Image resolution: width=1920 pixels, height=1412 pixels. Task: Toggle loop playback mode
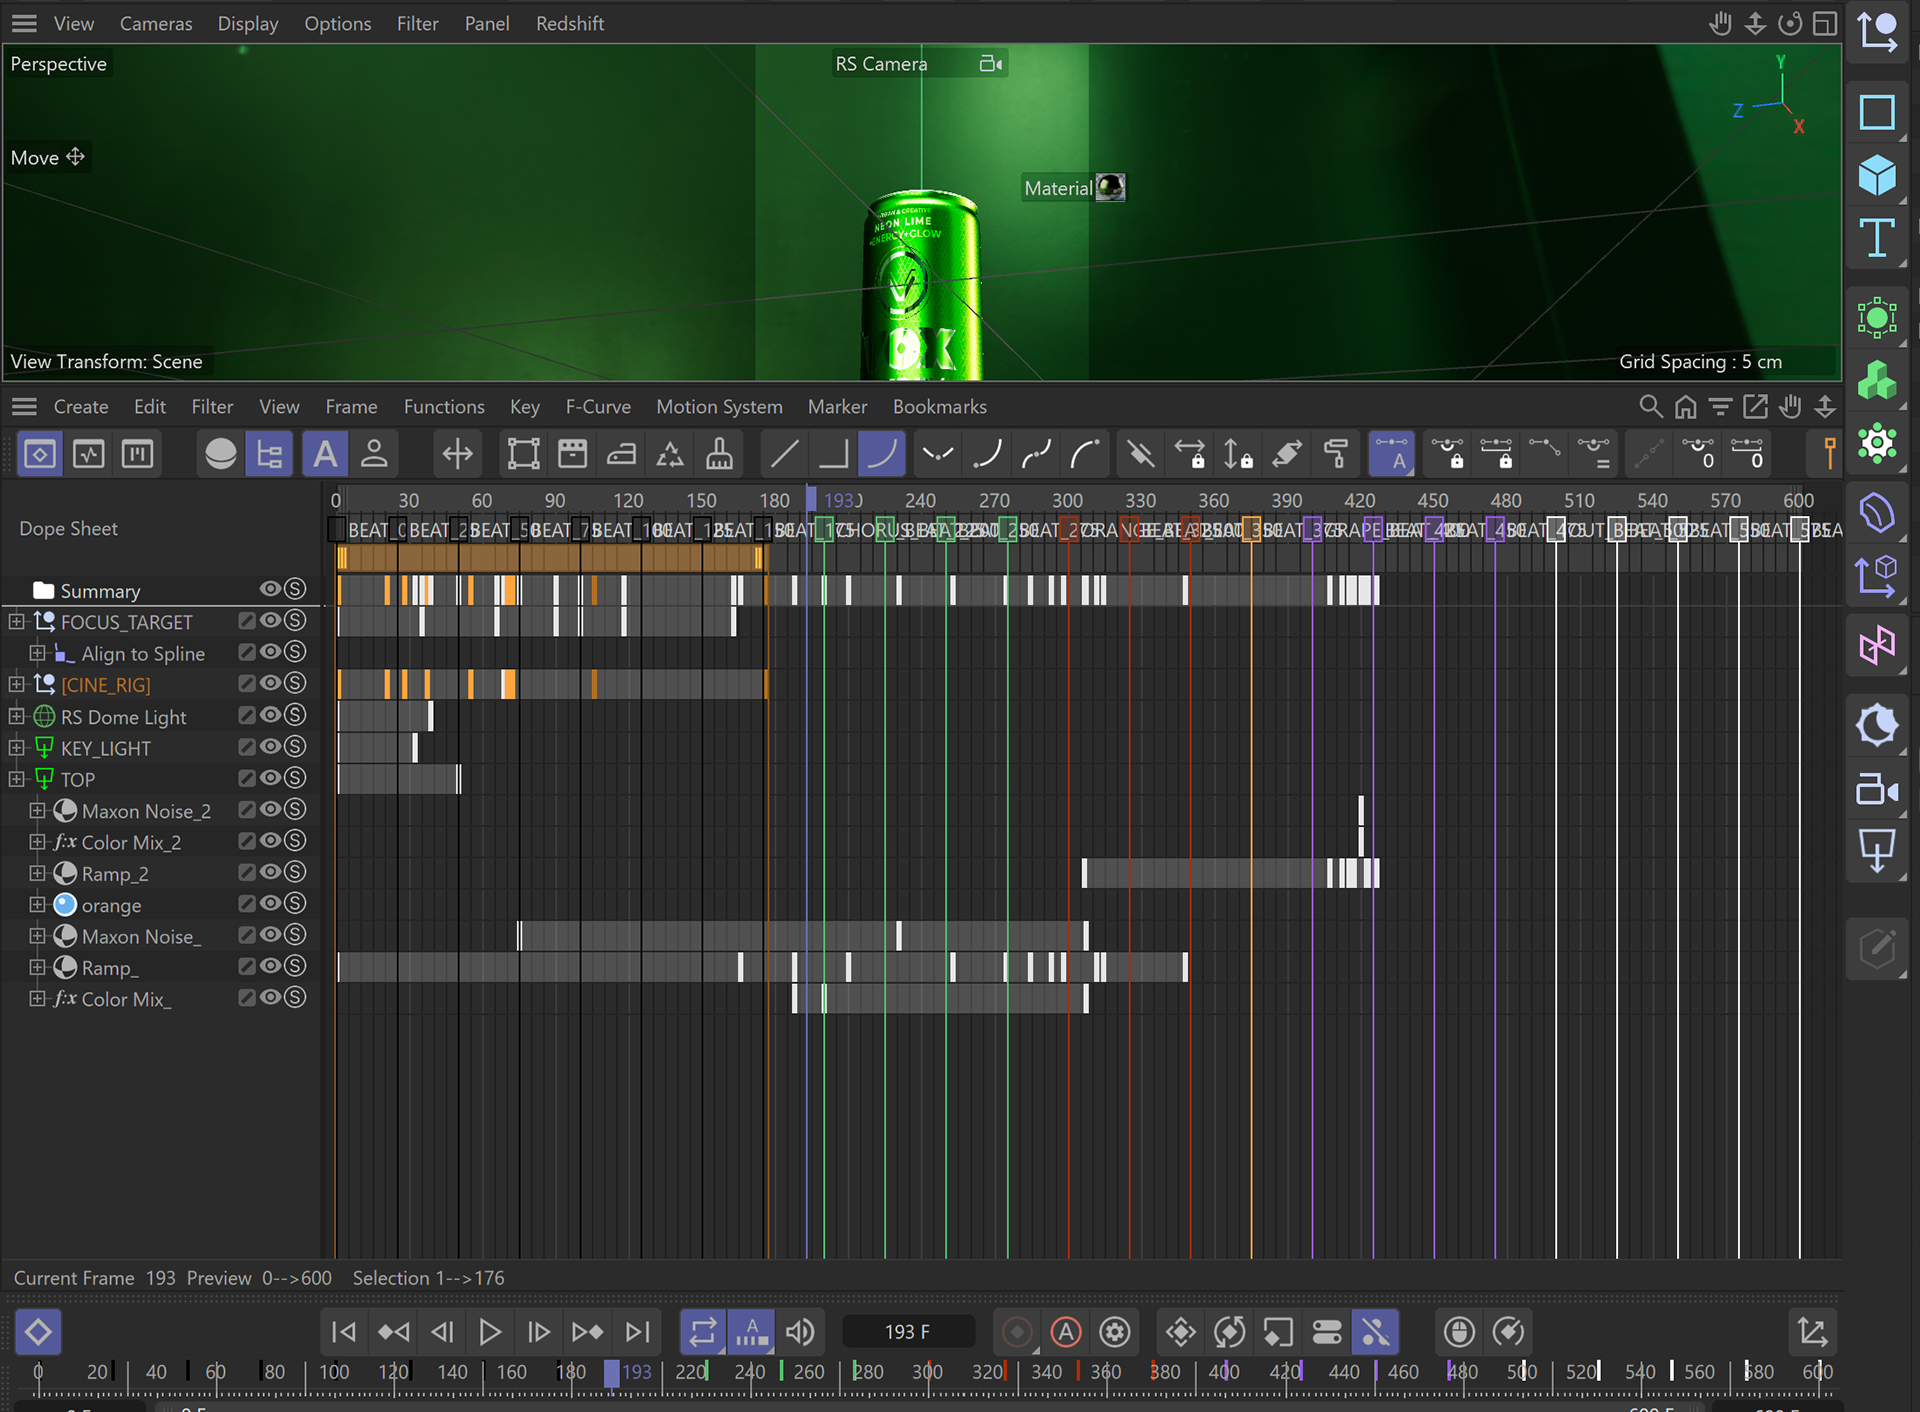703,1332
